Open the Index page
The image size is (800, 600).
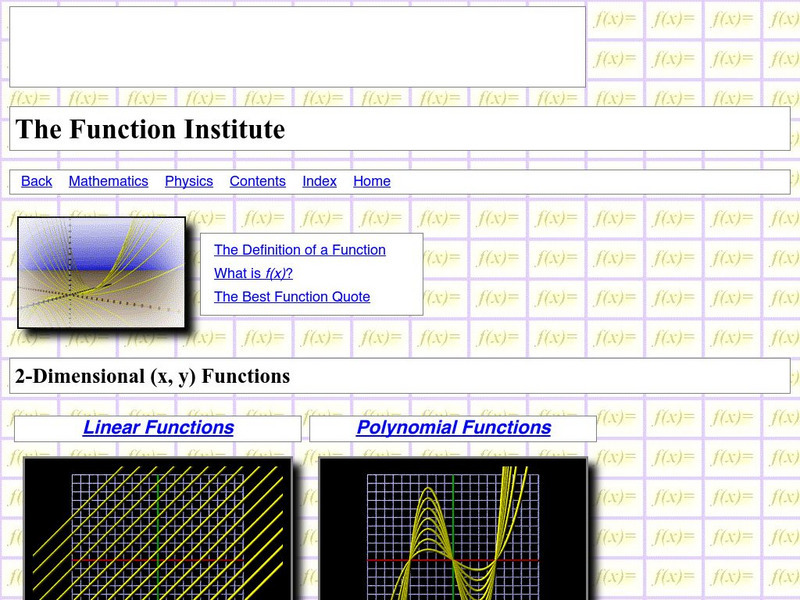click(319, 181)
